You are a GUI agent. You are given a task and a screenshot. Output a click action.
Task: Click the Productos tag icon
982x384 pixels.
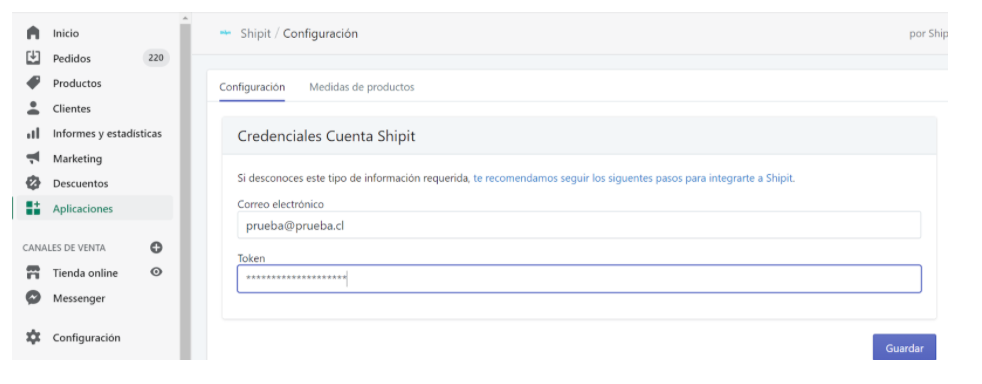coord(33,83)
